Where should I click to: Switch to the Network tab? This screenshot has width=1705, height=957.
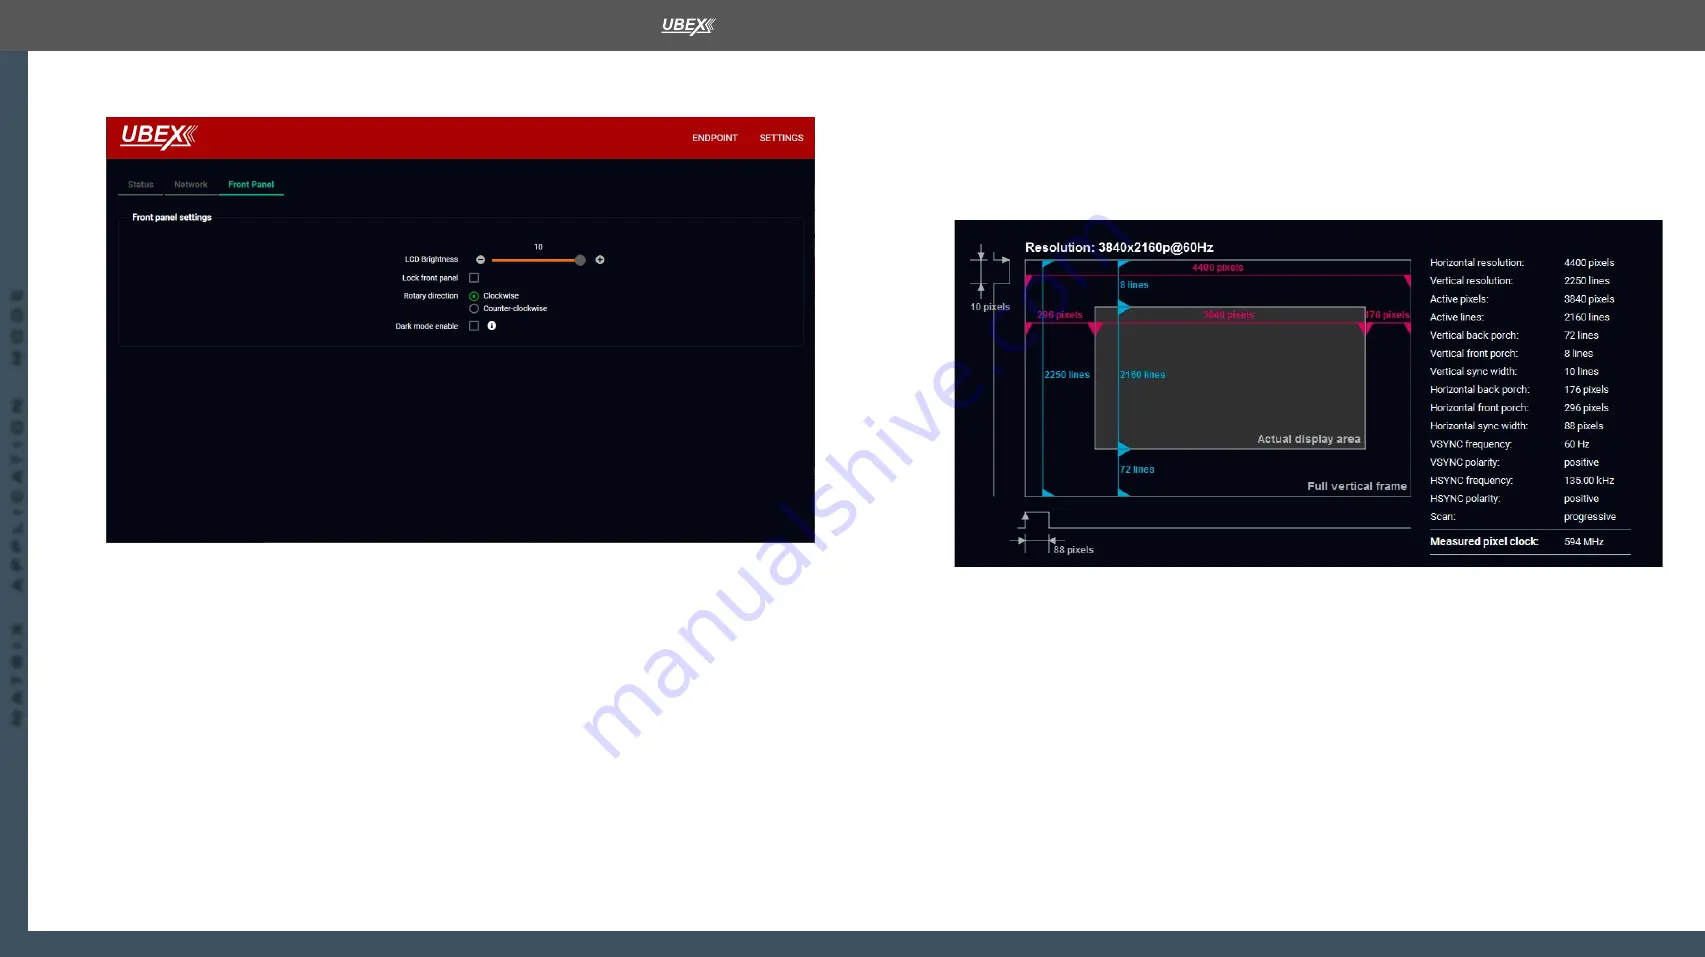pos(191,185)
